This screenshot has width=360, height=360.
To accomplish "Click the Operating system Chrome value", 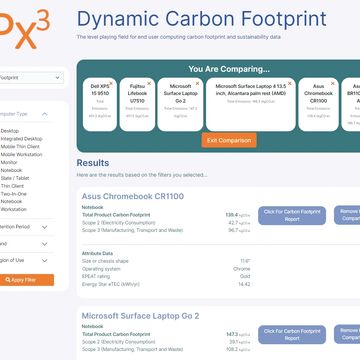I will tap(242, 269).
